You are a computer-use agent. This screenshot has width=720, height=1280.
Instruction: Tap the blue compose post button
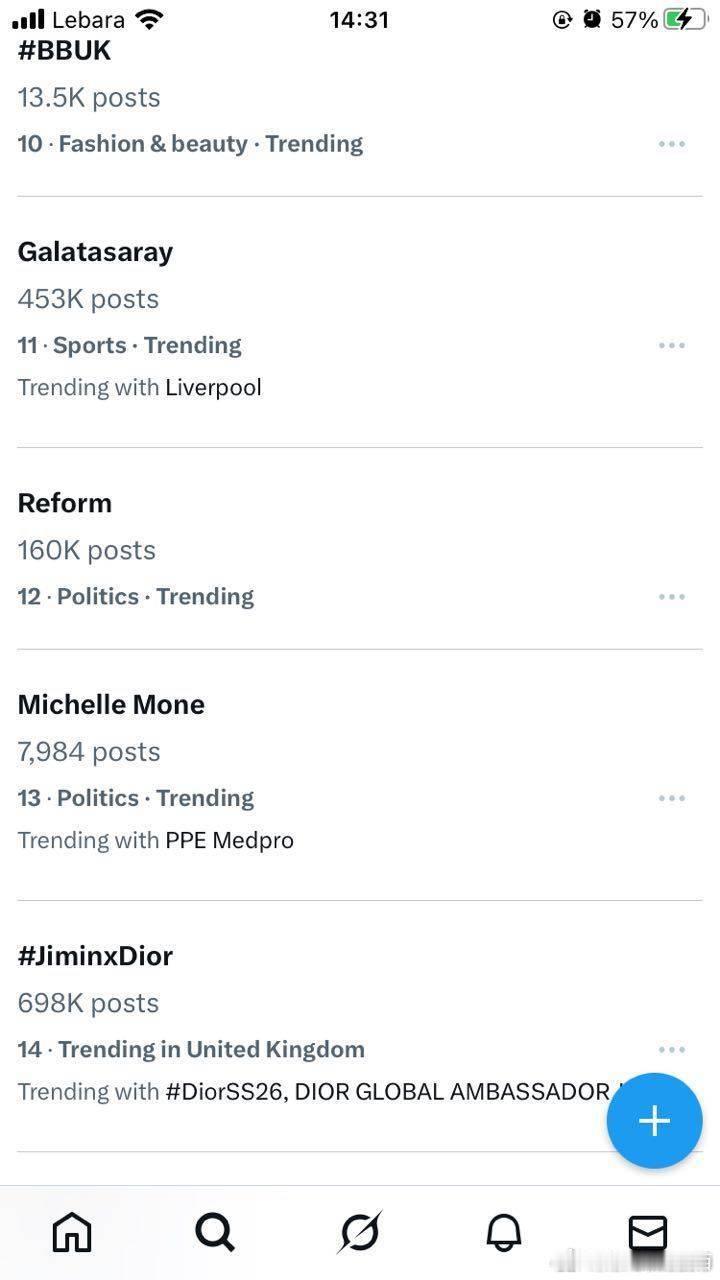pyautogui.click(x=654, y=1121)
